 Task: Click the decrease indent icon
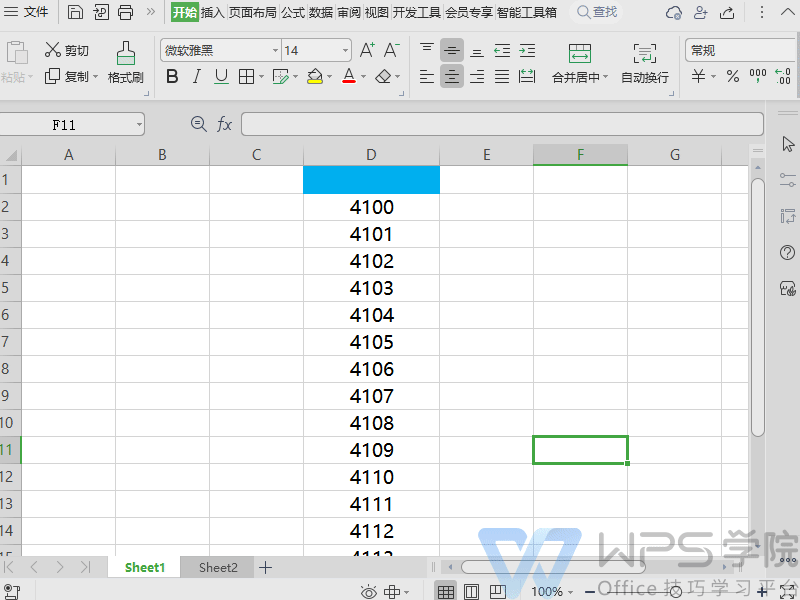(502, 50)
